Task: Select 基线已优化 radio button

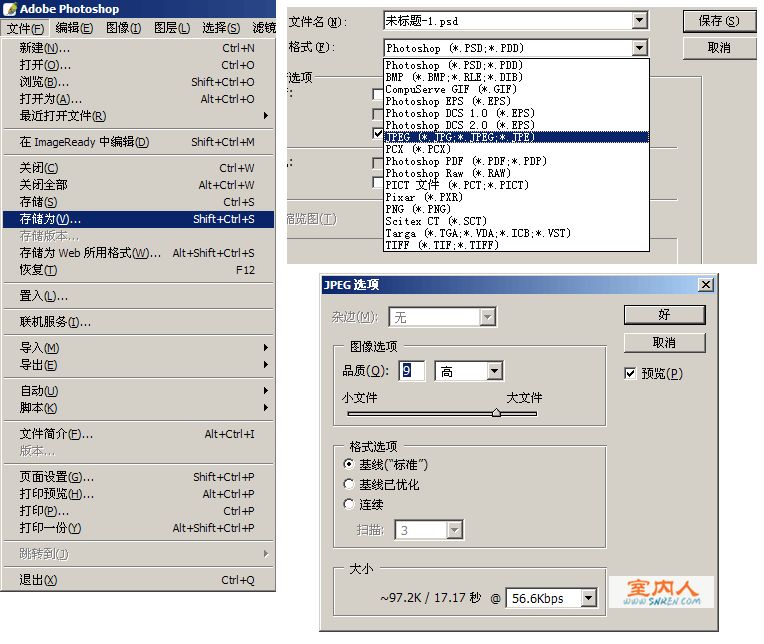Action: [349, 484]
